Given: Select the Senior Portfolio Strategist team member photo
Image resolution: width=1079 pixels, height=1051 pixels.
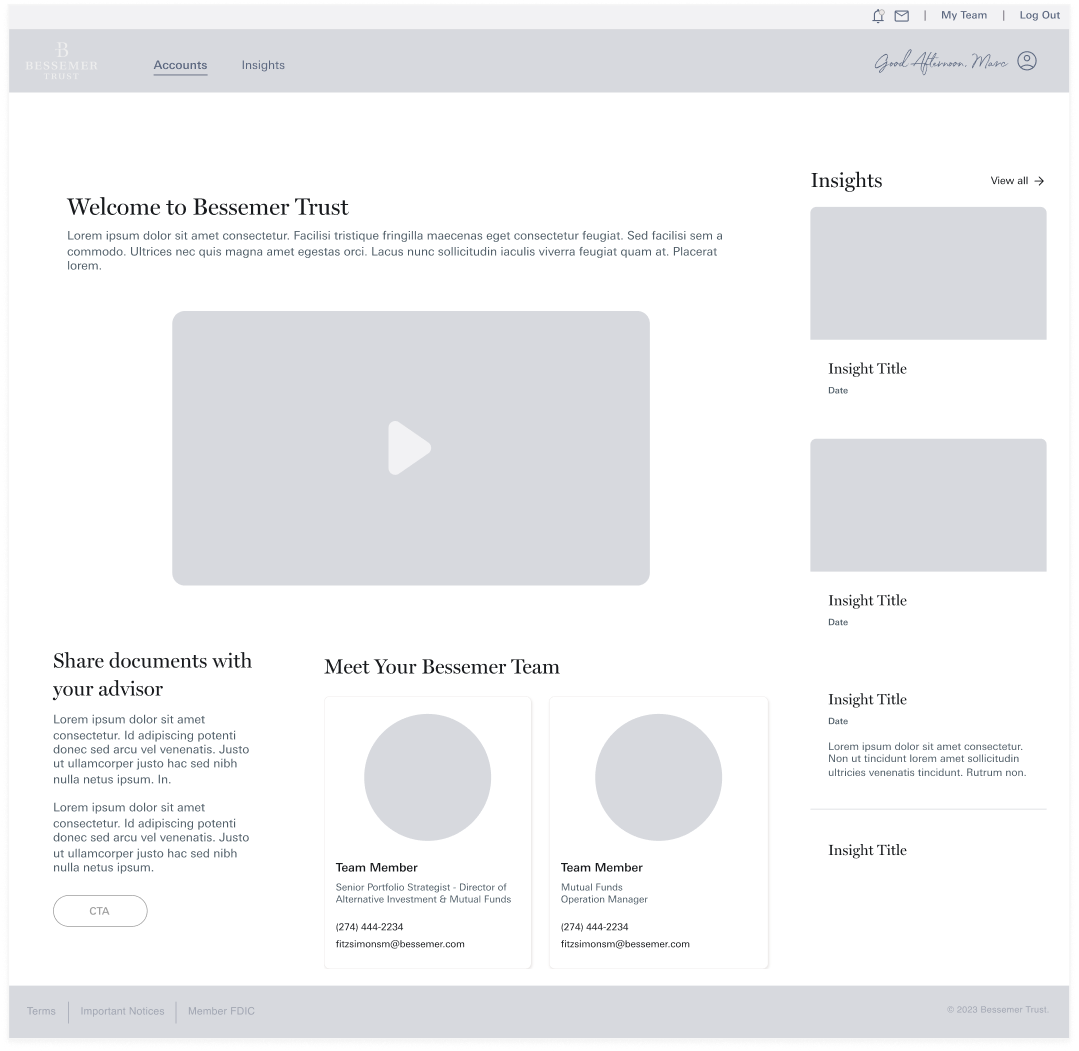Looking at the screenshot, I should click(x=427, y=777).
